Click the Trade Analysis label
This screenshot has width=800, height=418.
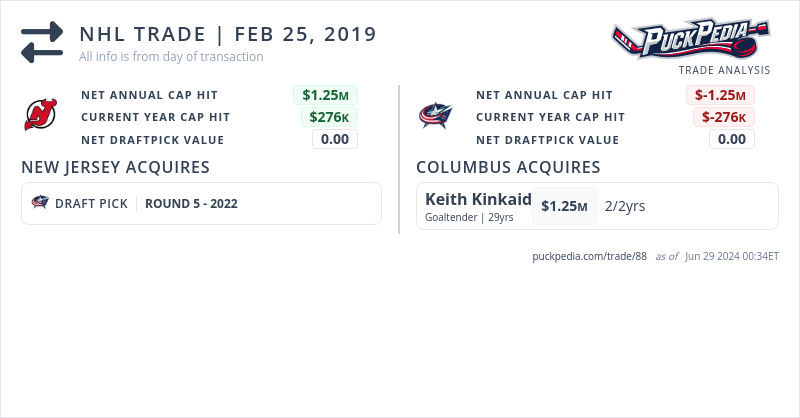[724, 70]
